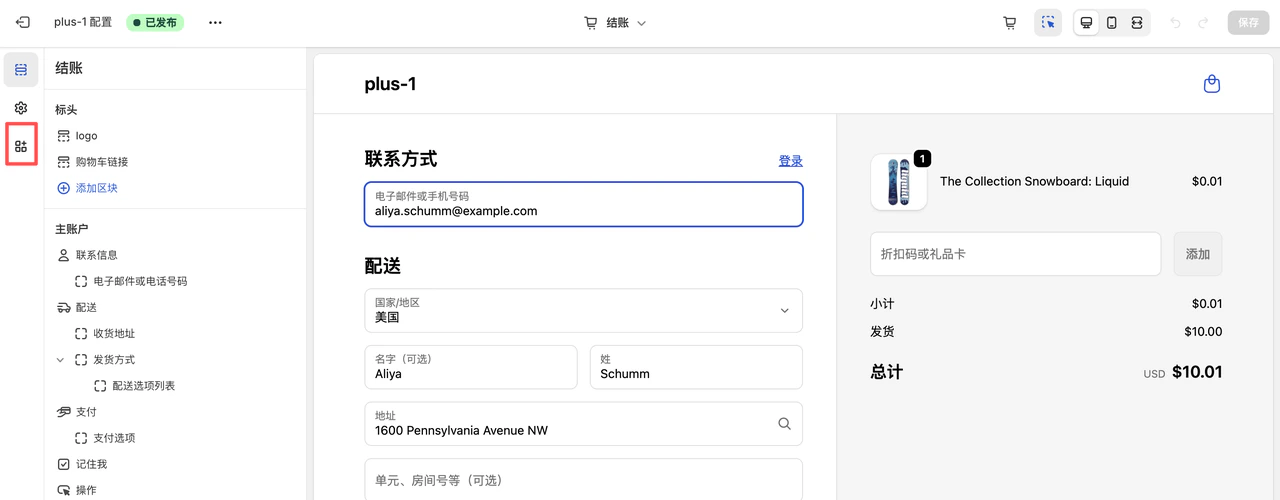Click the redo arrow

[1203, 22]
